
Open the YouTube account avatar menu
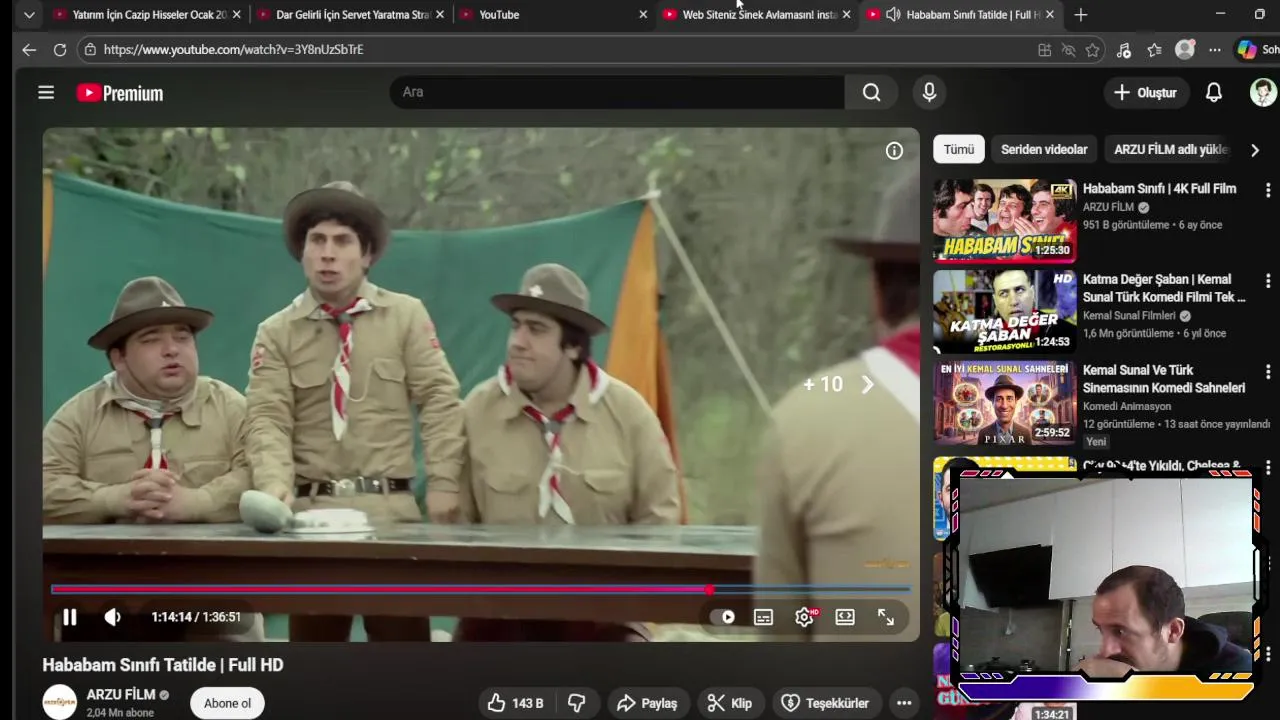click(x=1263, y=92)
